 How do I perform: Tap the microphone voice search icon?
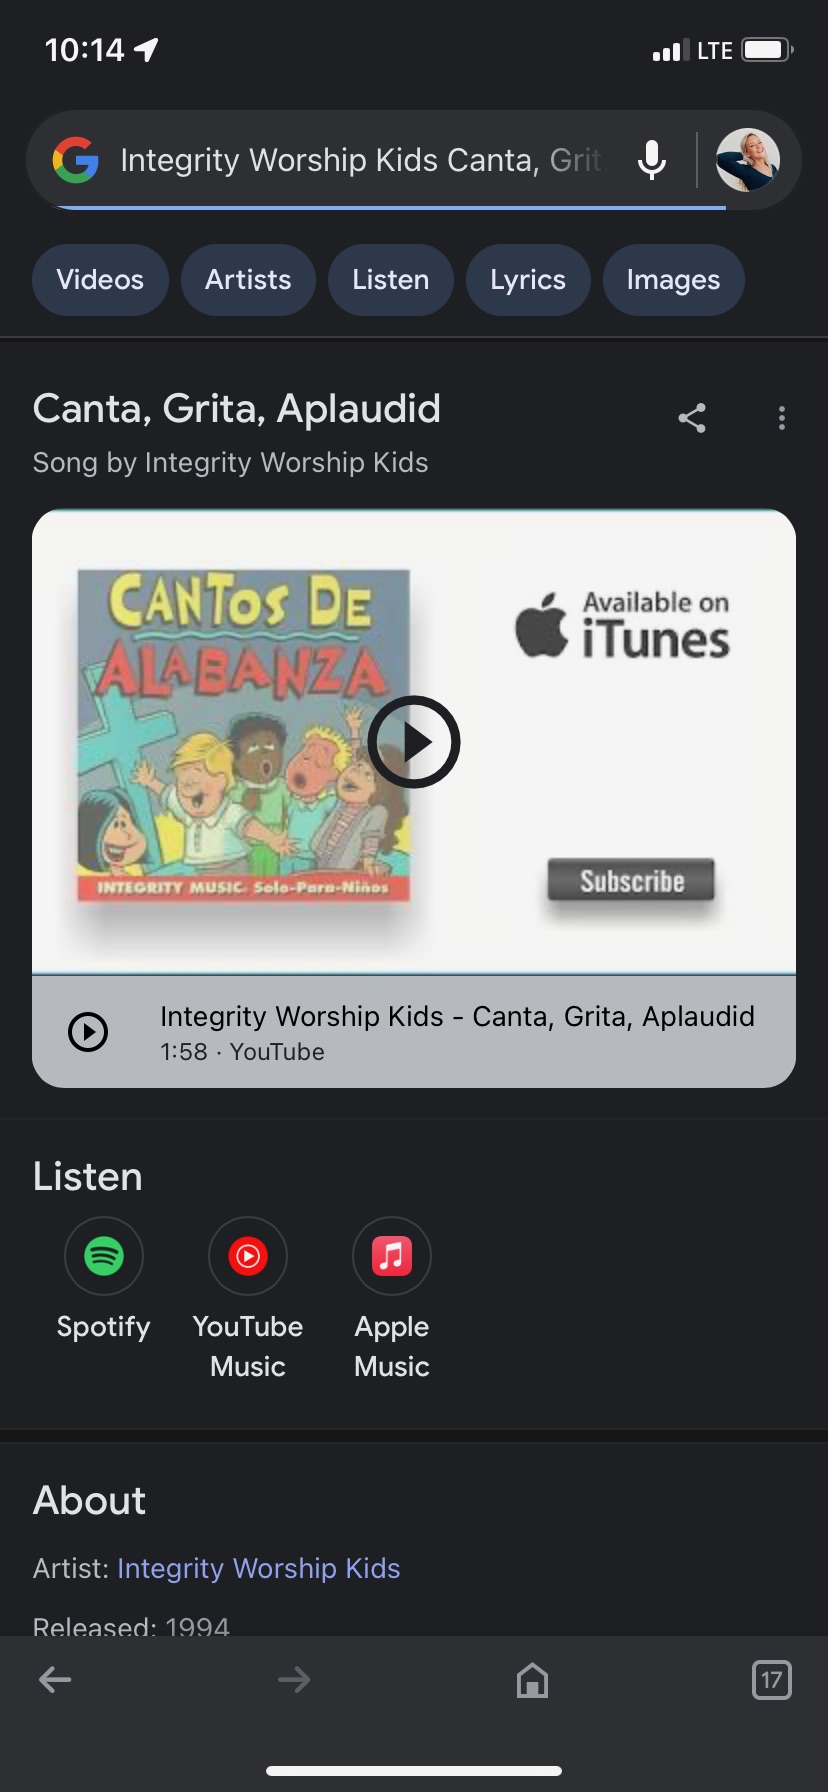(652, 160)
